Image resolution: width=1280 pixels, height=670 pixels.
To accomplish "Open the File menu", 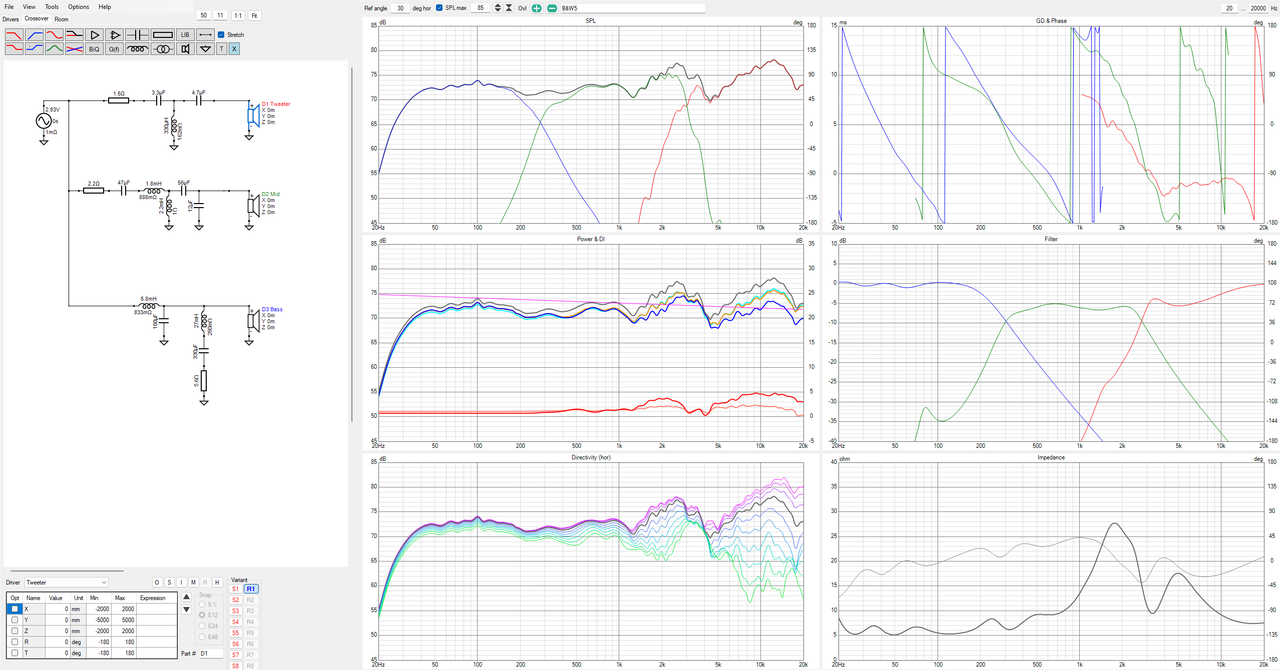I will click(x=9, y=7).
